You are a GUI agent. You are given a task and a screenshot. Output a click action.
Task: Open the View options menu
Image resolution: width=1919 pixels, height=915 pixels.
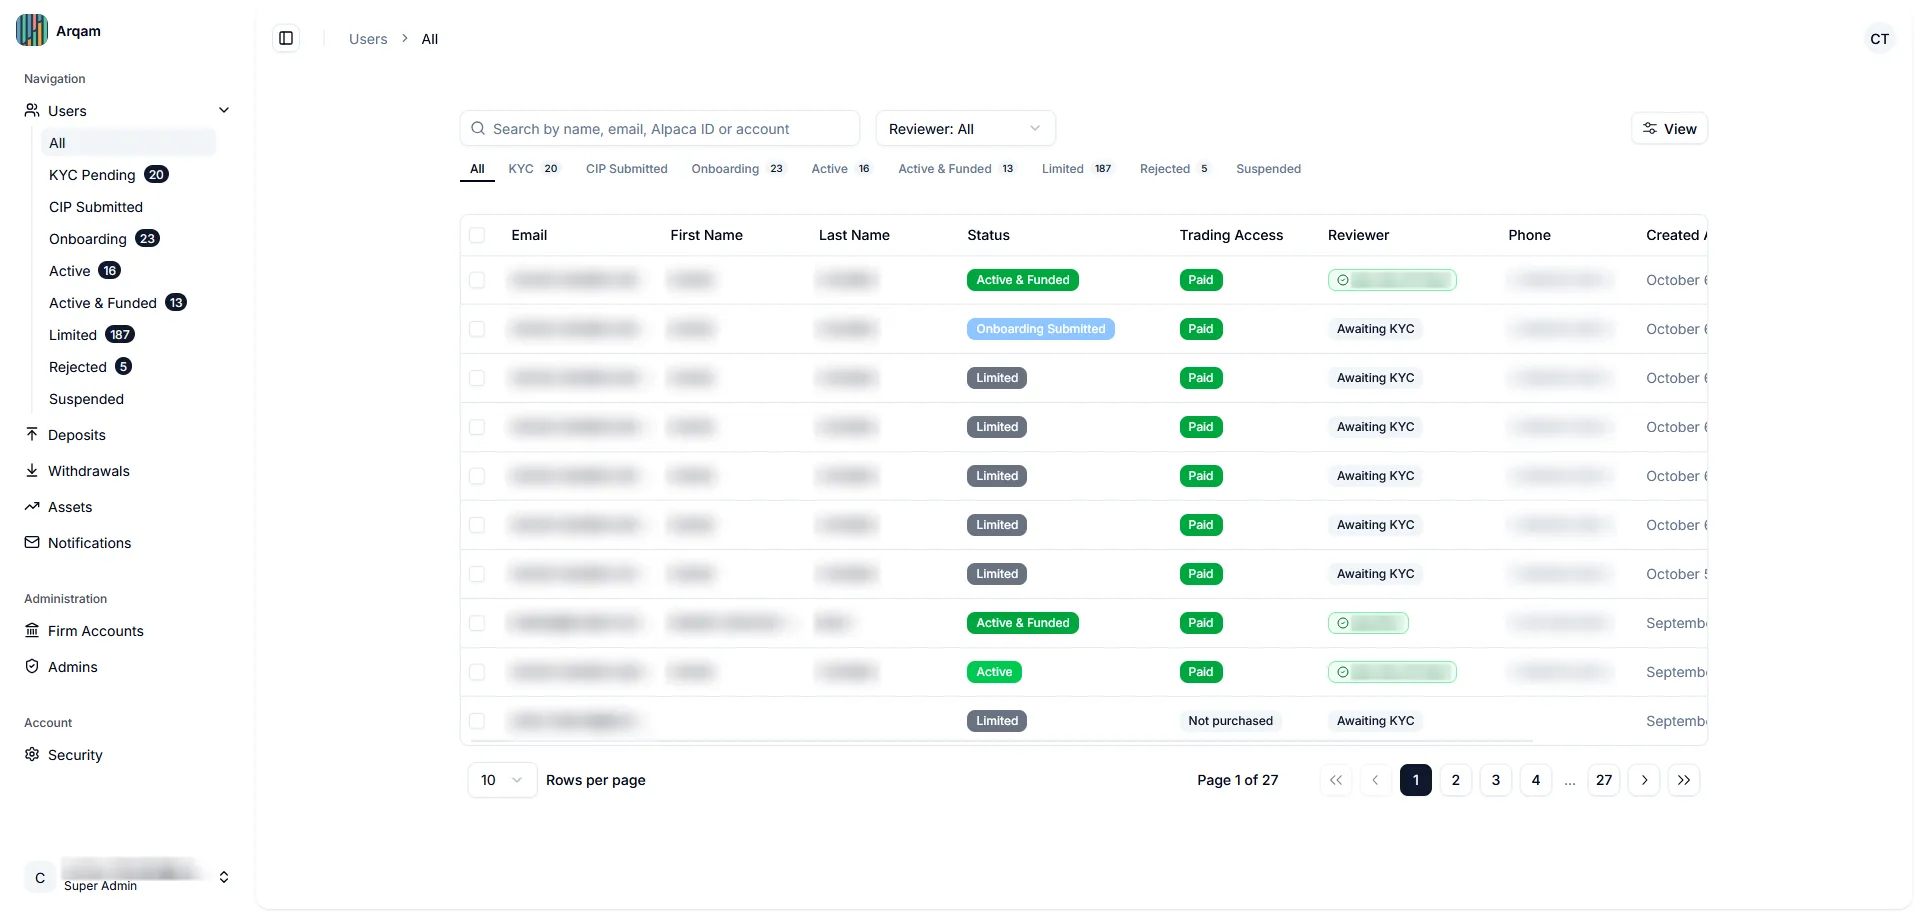pyautogui.click(x=1669, y=128)
